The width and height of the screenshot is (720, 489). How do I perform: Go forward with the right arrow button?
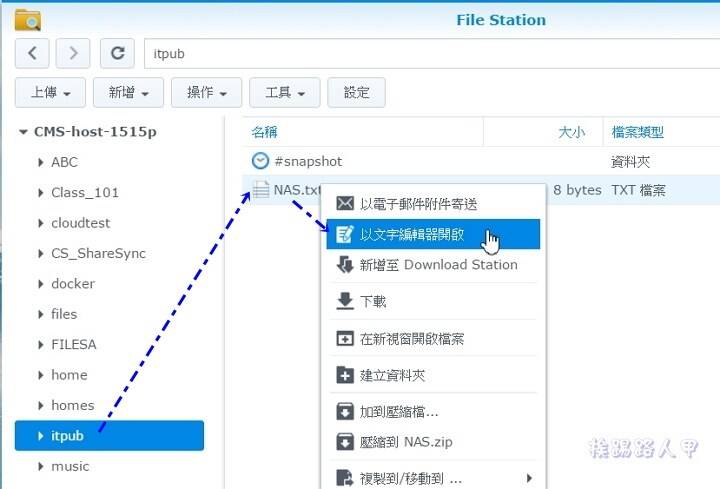tap(73, 53)
